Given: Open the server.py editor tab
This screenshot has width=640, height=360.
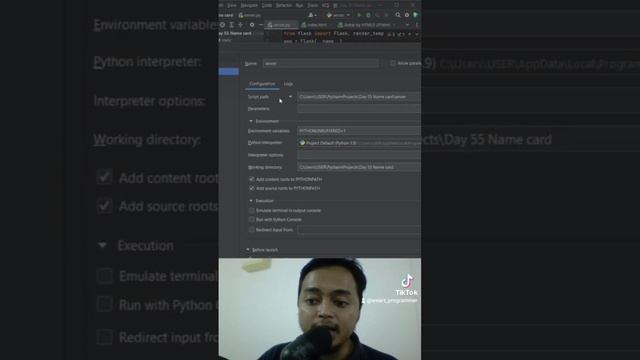Looking at the screenshot, I should click(281, 25).
